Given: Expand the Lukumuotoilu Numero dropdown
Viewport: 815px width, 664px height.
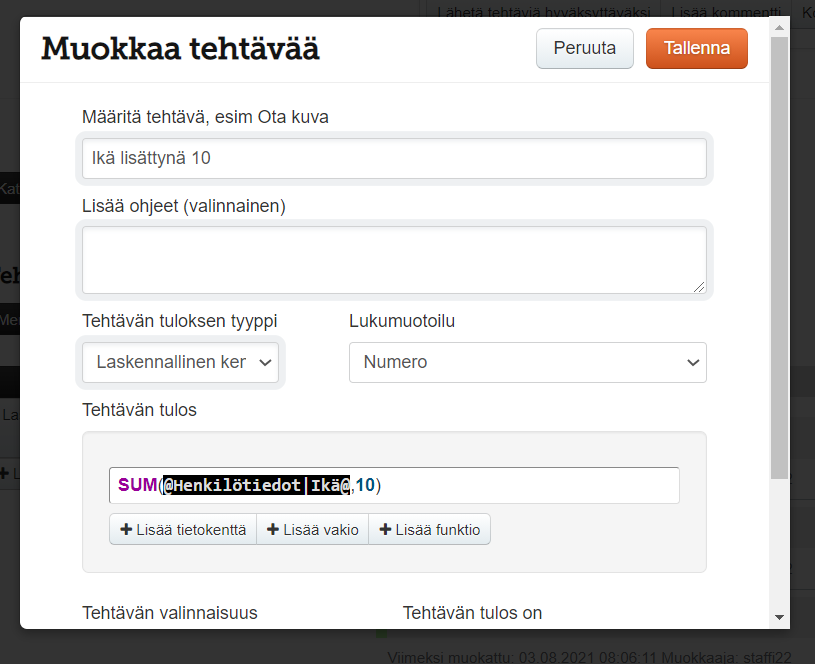Looking at the screenshot, I should click(x=527, y=362).
